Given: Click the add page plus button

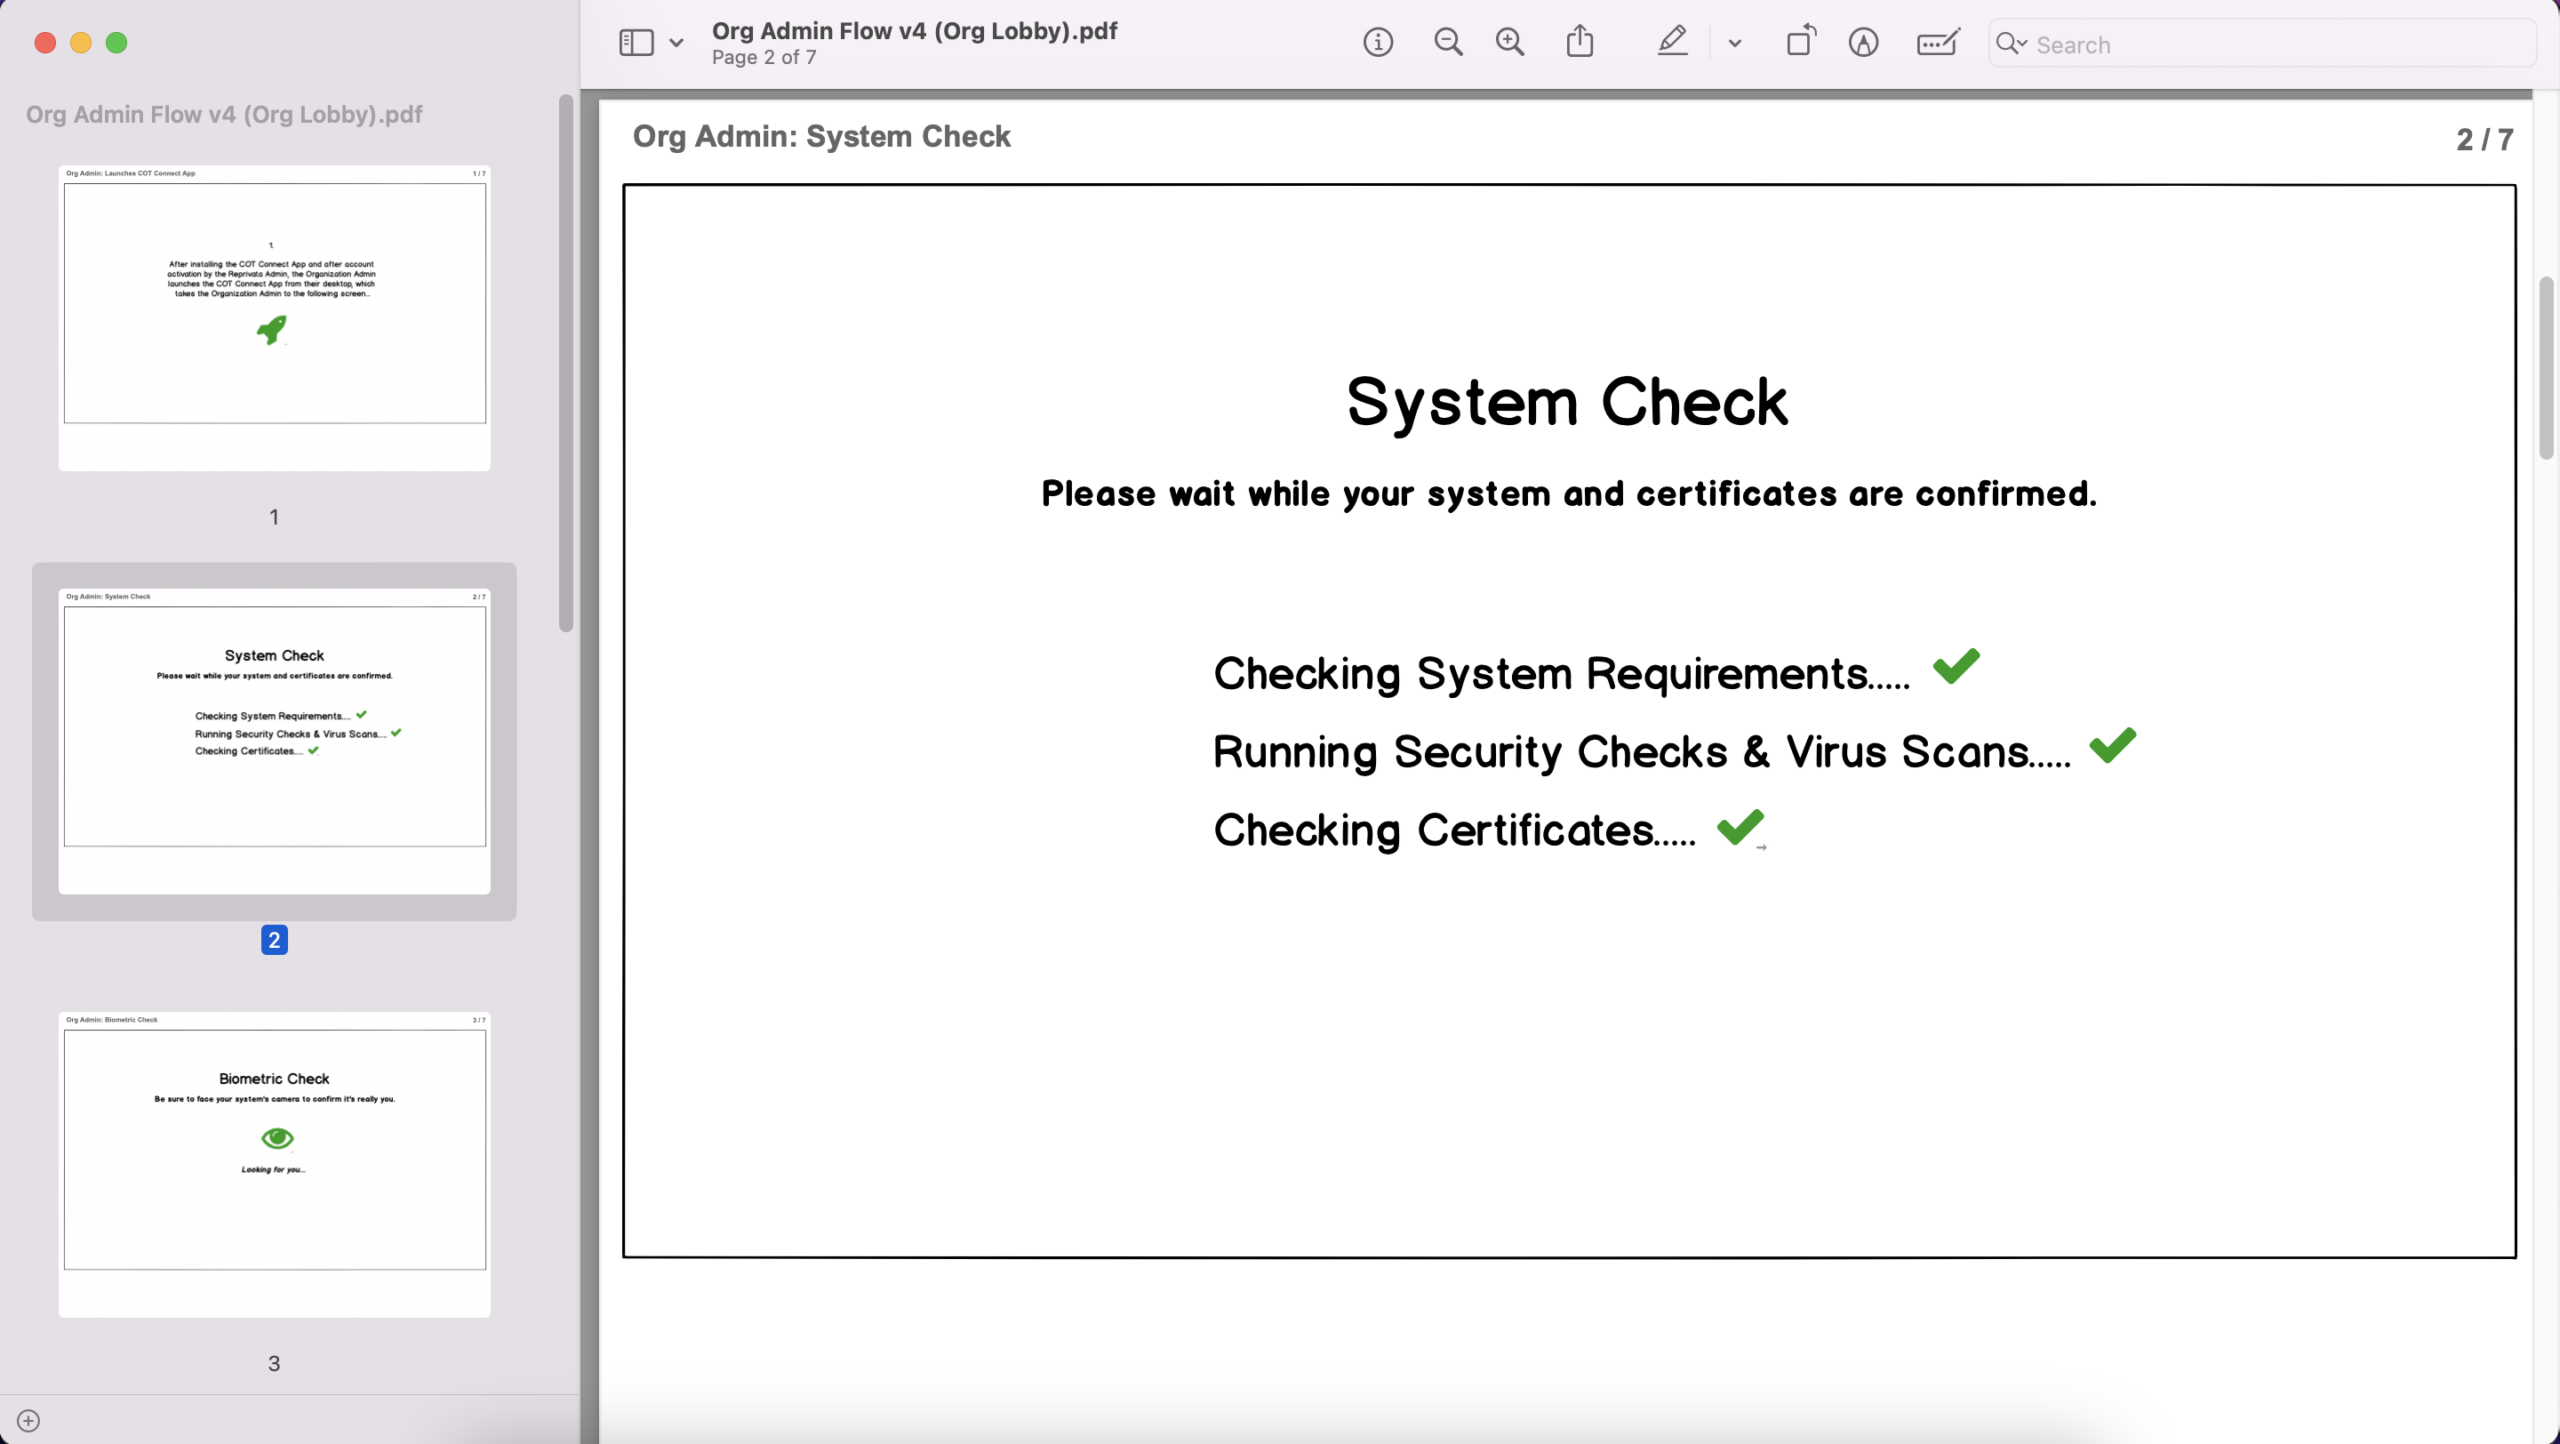Looking at the screenshot, I should (29, 1420).
